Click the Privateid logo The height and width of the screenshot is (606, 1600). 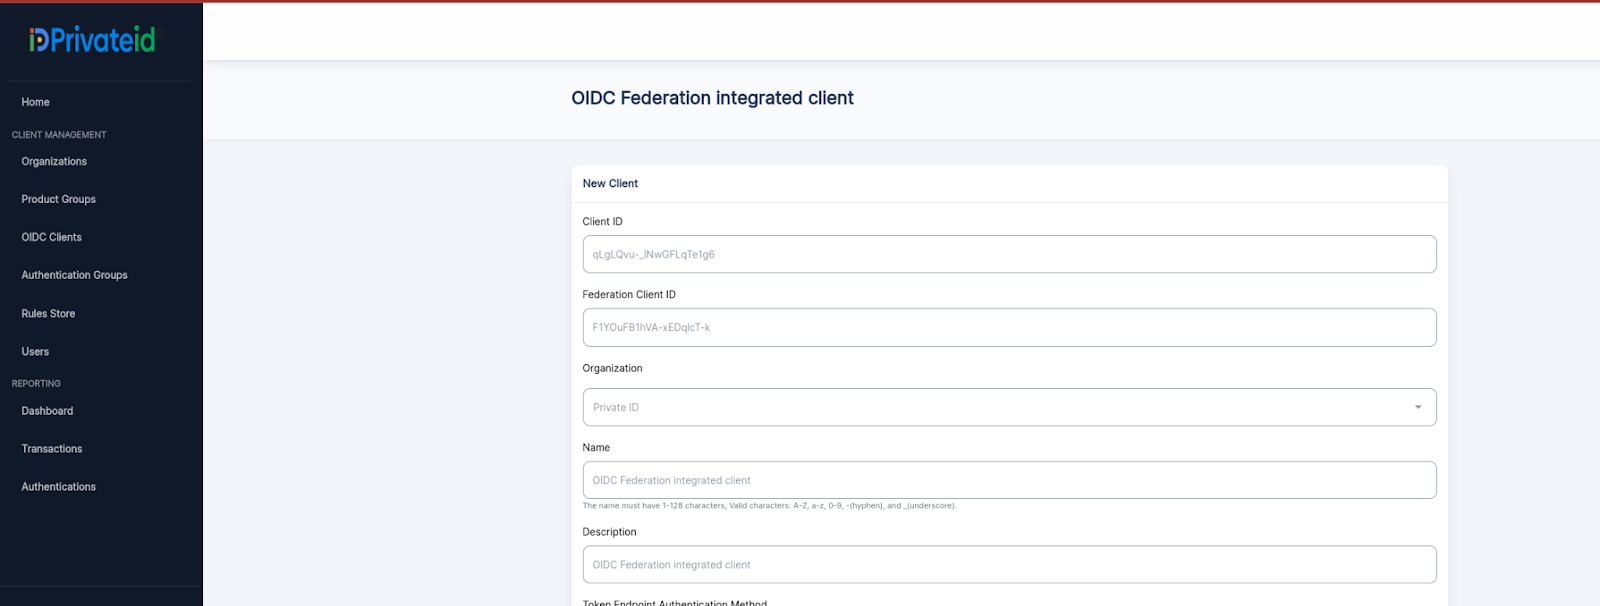[92, 40]
